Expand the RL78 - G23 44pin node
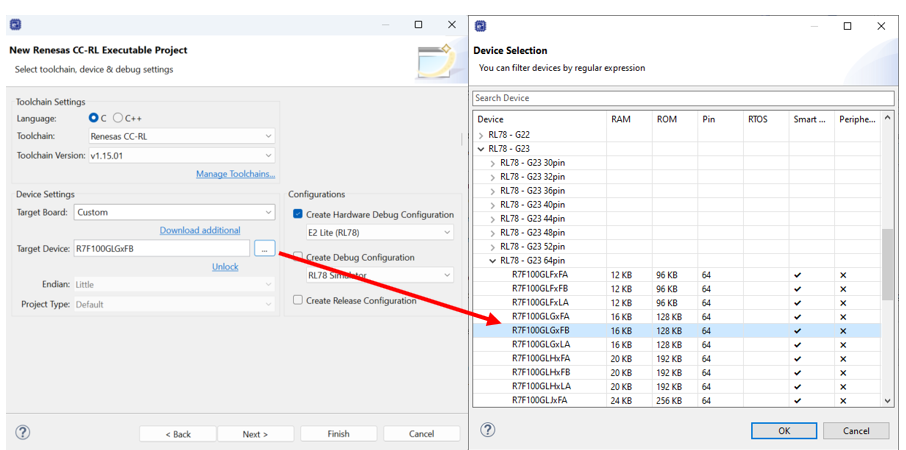Viewport: 906px width, 450px height. coord(493,219)
